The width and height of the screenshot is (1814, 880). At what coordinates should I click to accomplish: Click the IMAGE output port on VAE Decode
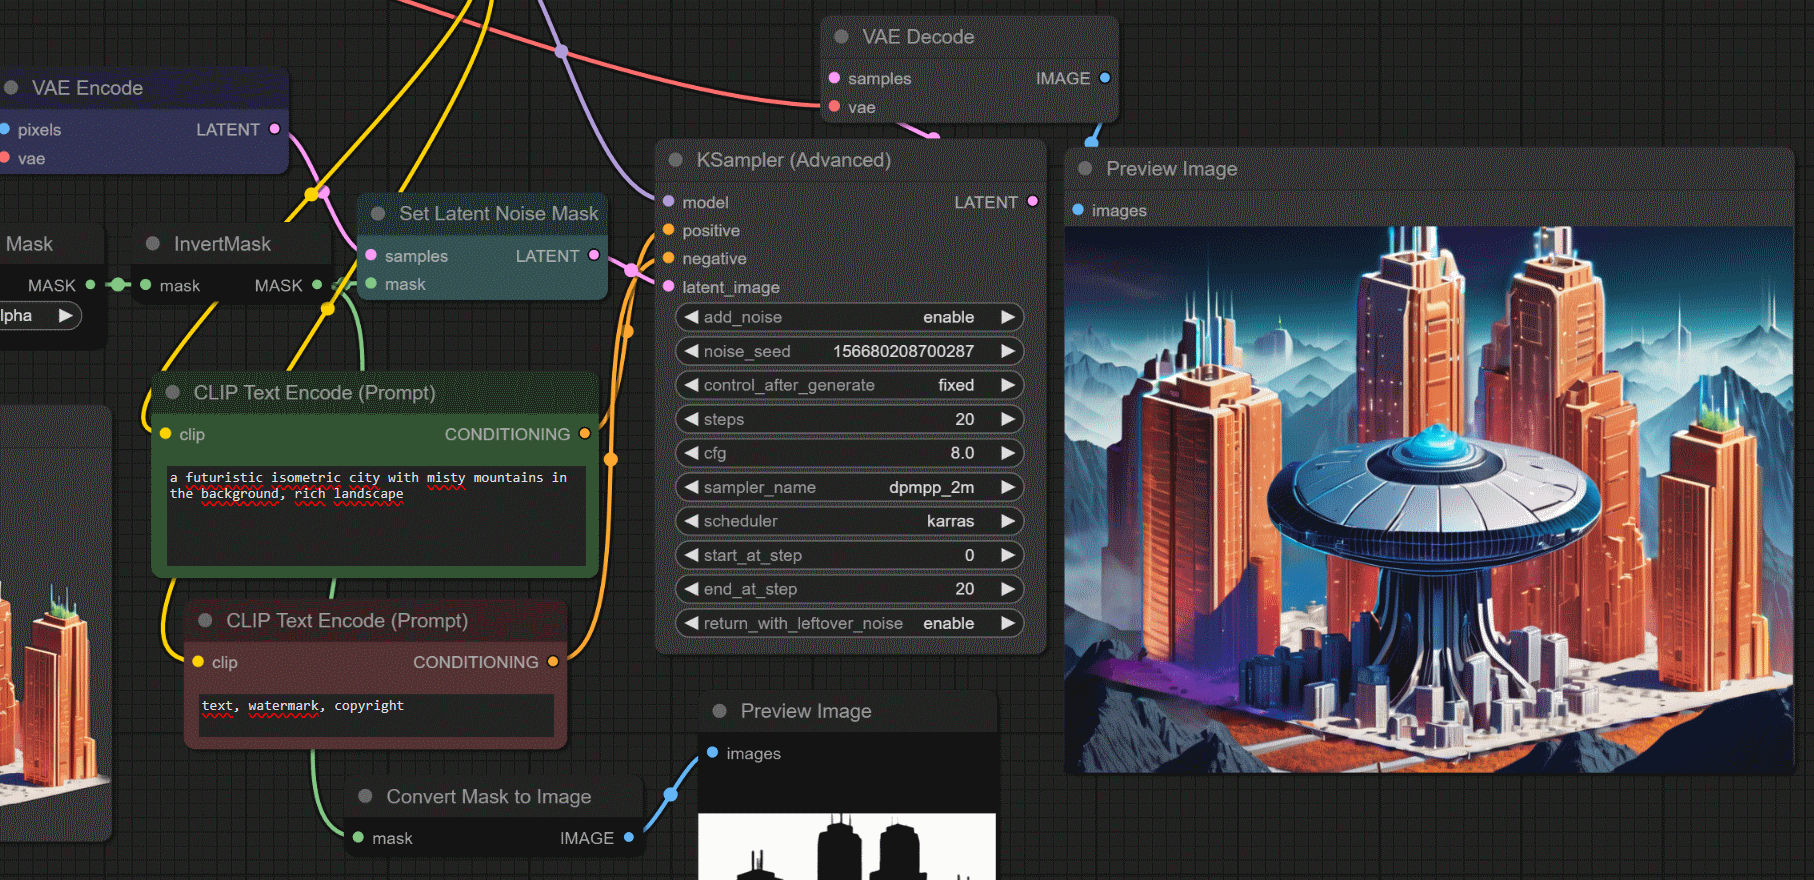tap(1104, 78)
